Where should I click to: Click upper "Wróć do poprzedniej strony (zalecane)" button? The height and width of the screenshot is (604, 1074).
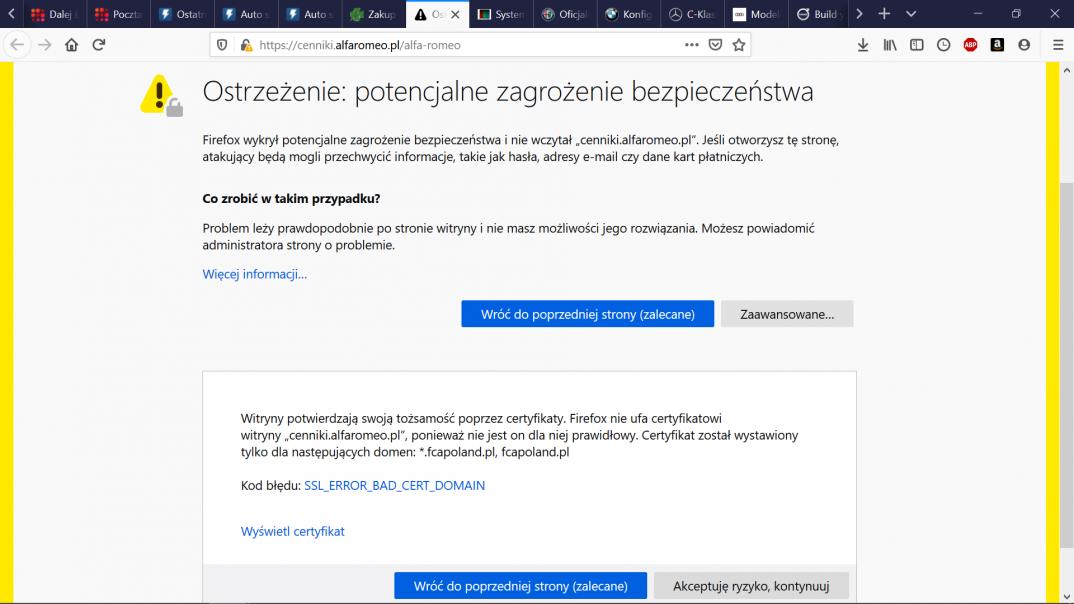click(588, 314)
